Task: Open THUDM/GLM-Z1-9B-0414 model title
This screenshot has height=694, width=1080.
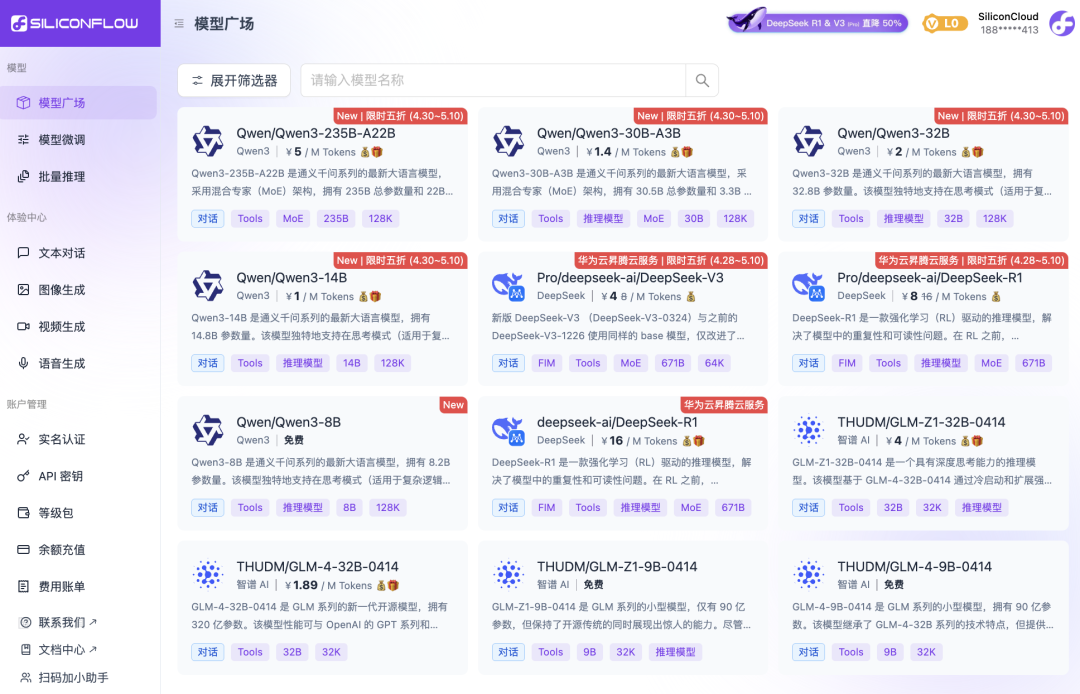Action: 617,567
